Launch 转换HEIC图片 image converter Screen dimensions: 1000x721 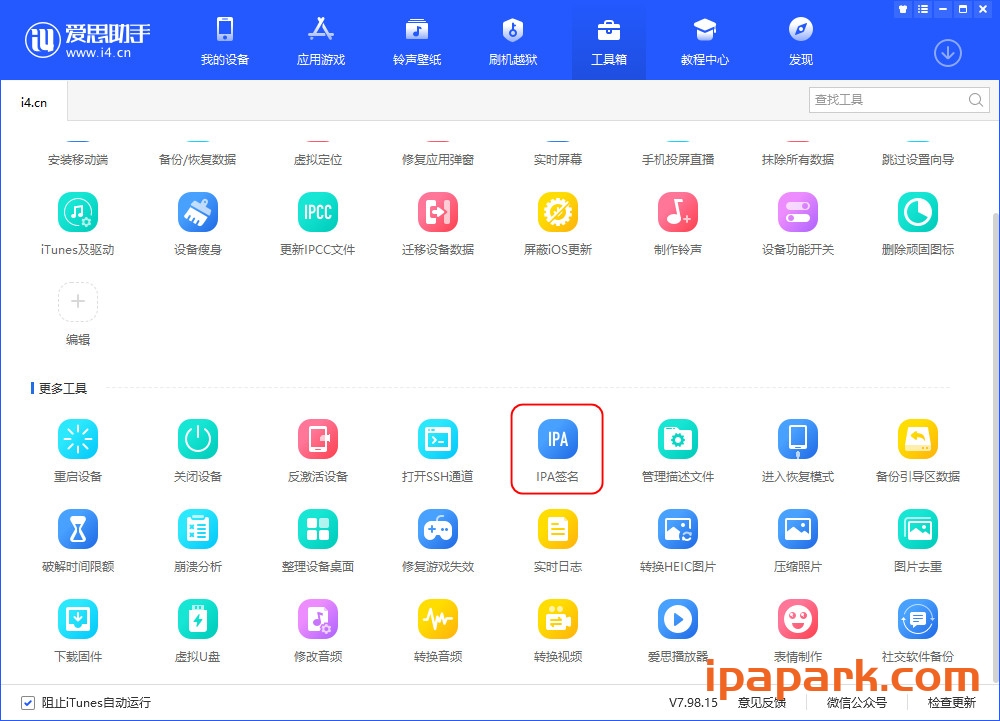pos(678,528)
